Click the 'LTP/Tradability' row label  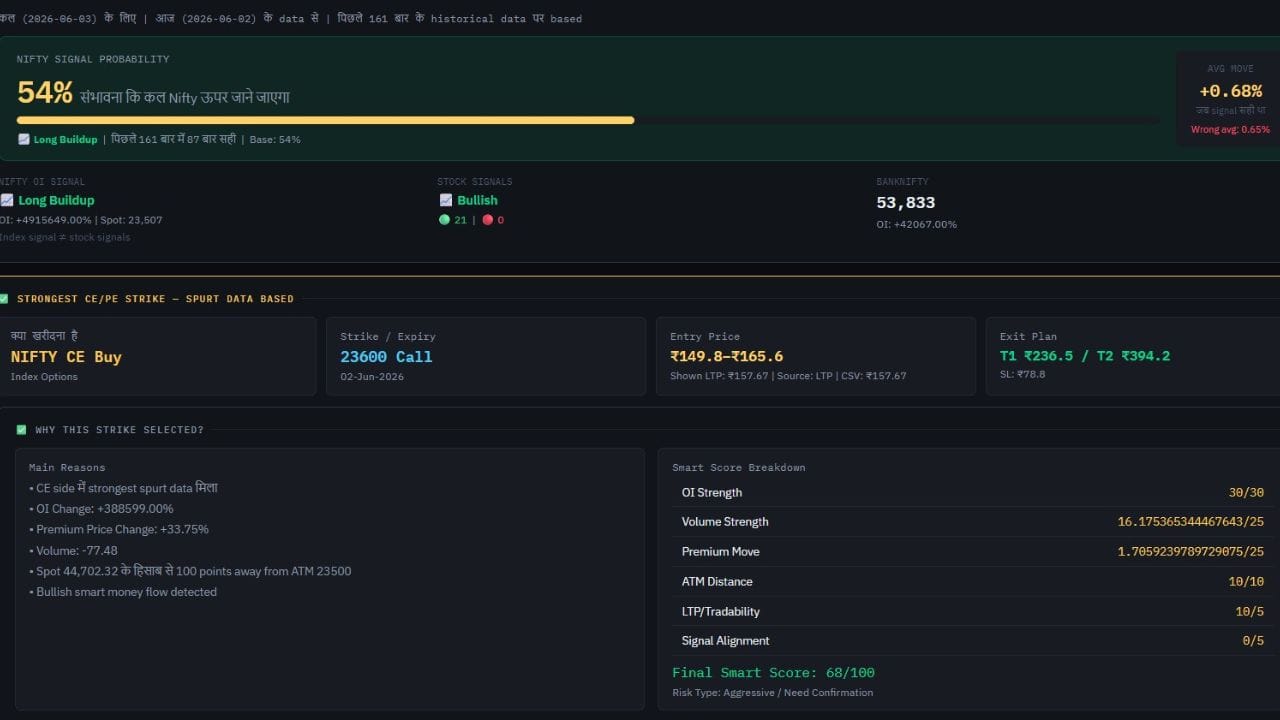point(721,611)
